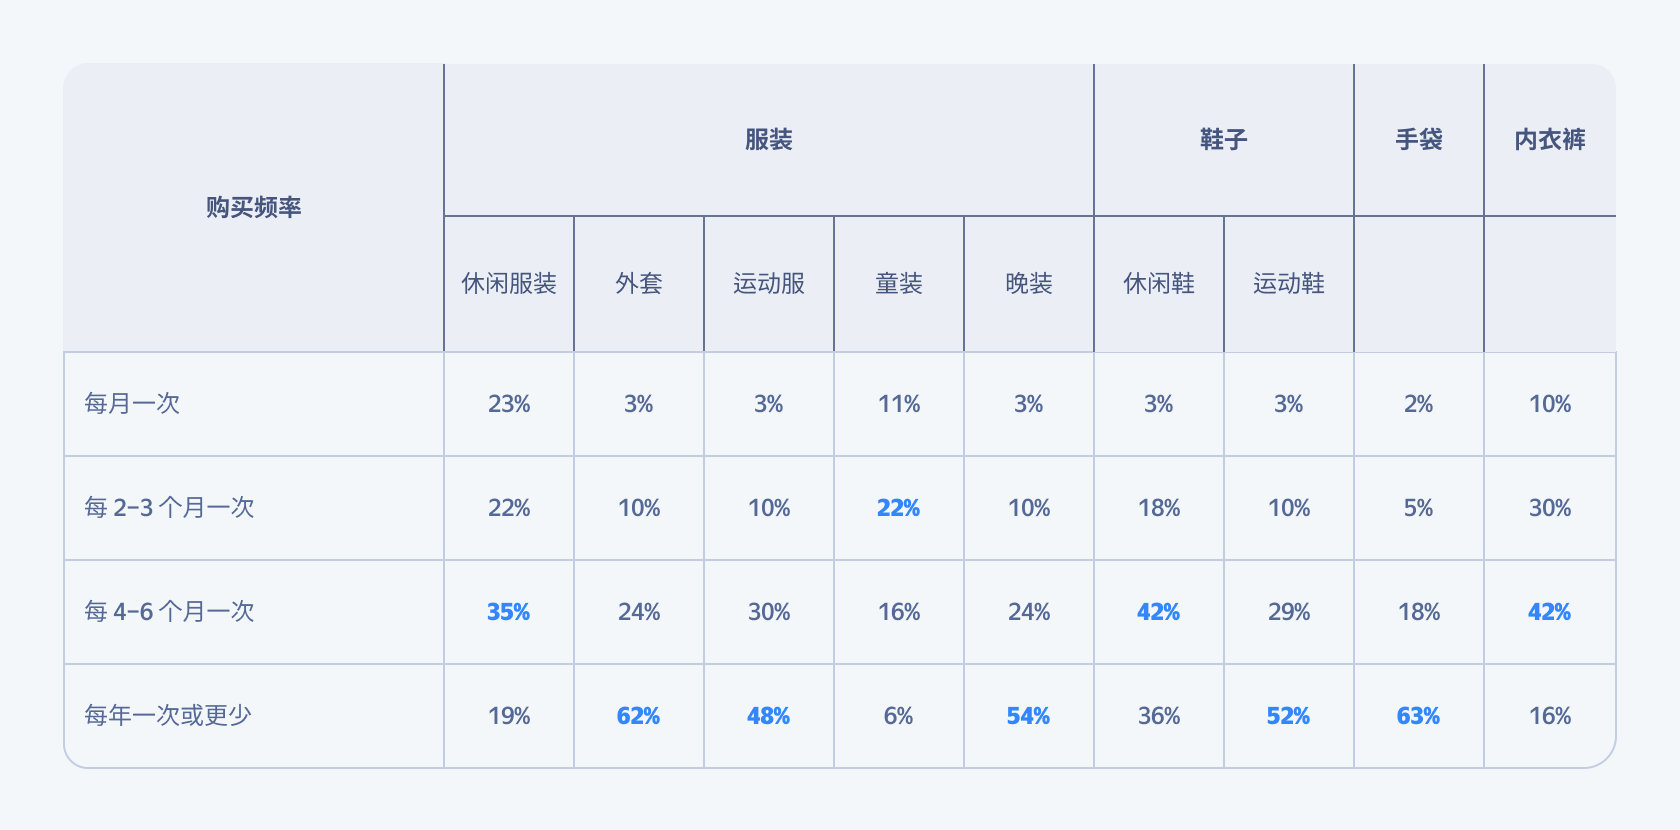The width and height of the screenshot is (1680, 830).
Task: Click the highlighted 63% value for 手袋
Action: (1418, 716)
